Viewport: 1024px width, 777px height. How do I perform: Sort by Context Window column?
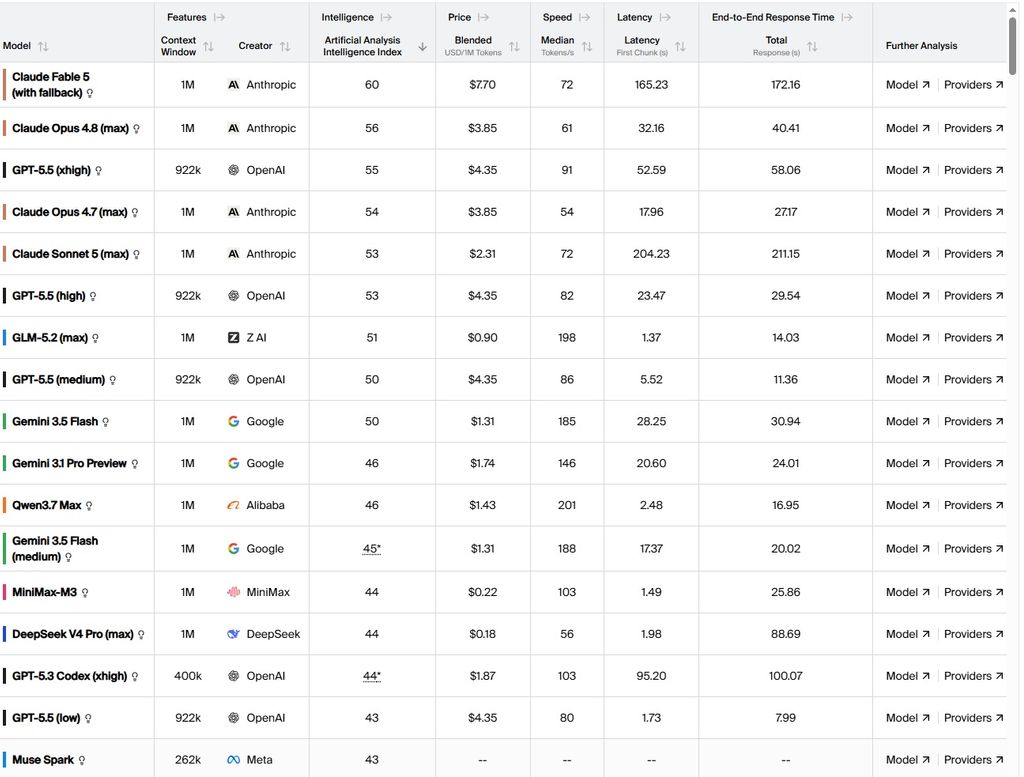(x=208, y=46)
